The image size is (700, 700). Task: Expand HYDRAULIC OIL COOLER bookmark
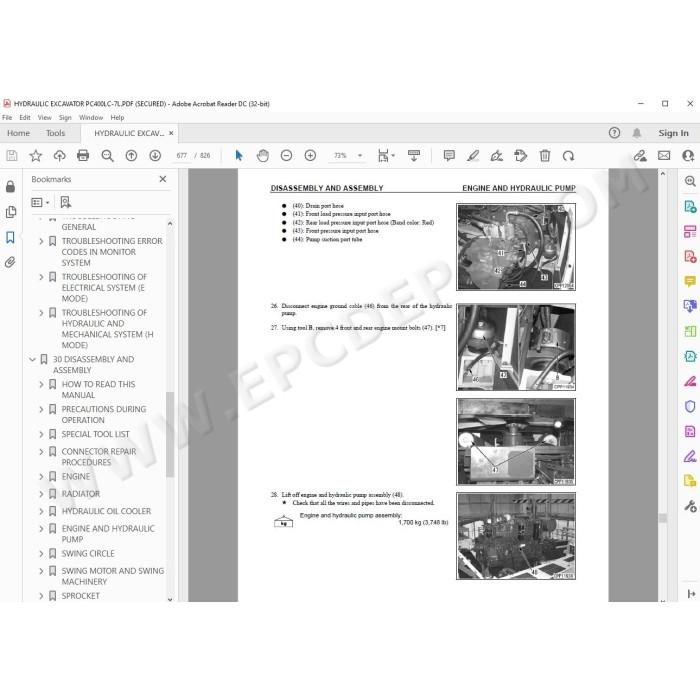pos(41,511)
